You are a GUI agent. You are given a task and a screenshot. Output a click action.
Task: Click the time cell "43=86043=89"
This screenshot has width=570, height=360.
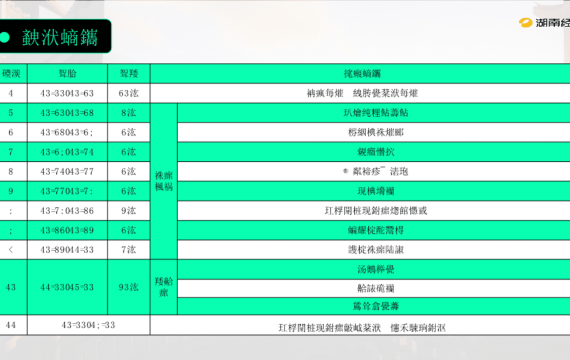[67, 230]
